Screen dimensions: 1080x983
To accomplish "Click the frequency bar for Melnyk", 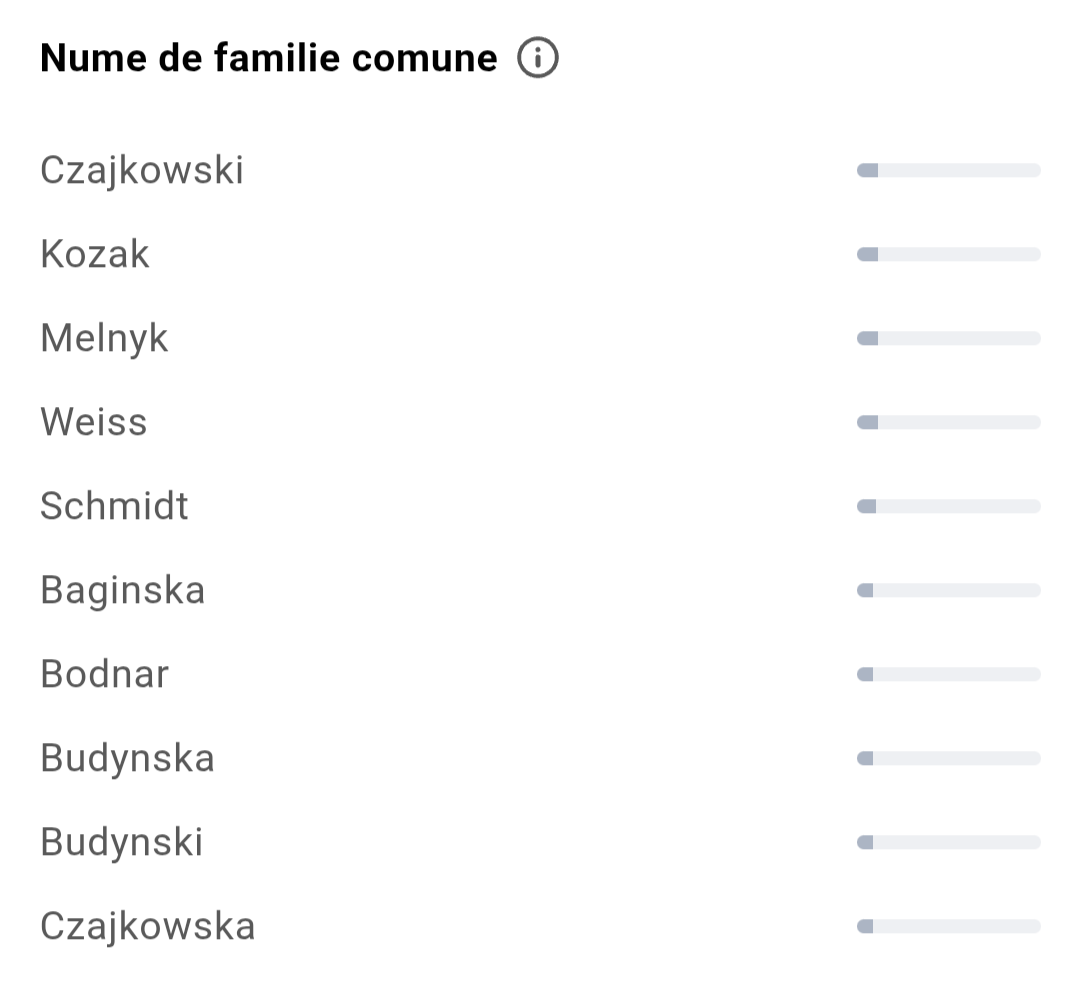I will click(948, 338).
